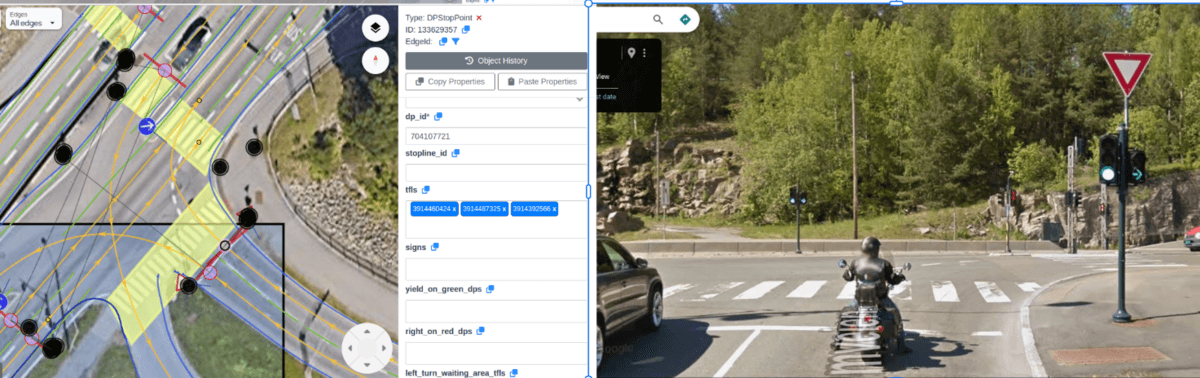The width and height of the screenshot is (1200, 378).
Task: Copy the signs field
Action: (434, 246)
